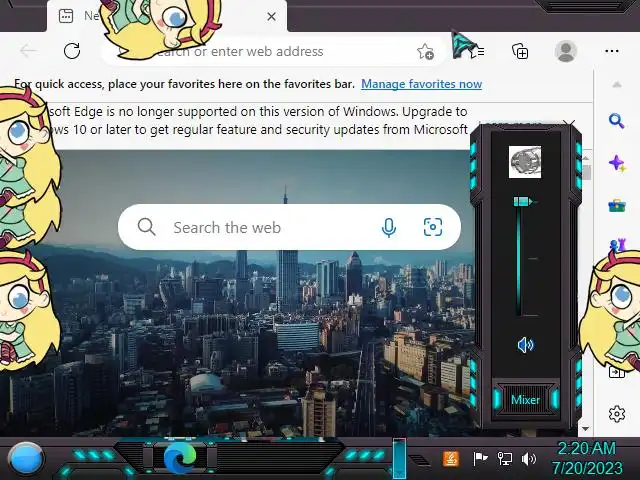Viewport: 640px width, 480px height.
Task: Click the orange Java tray icon
Action: click(x=451, y=459)
